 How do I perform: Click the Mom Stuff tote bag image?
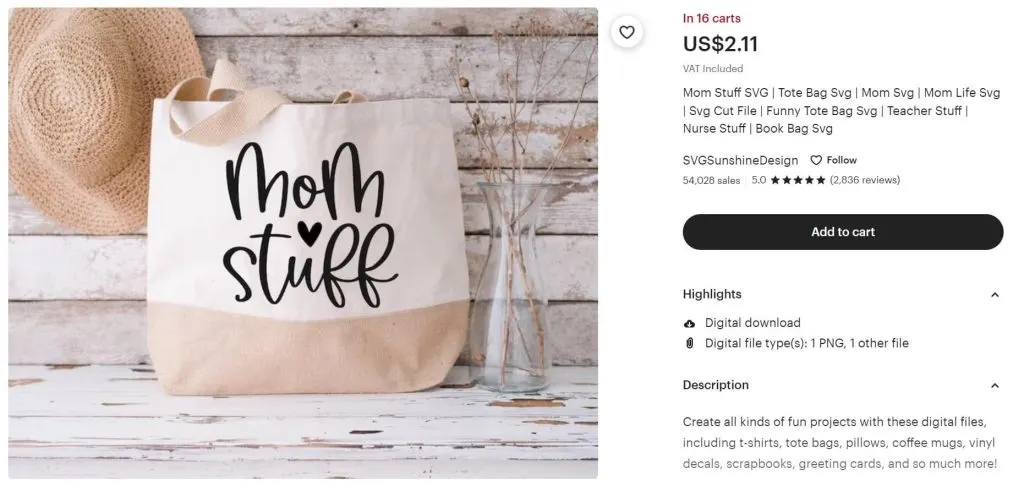(303, 243)
